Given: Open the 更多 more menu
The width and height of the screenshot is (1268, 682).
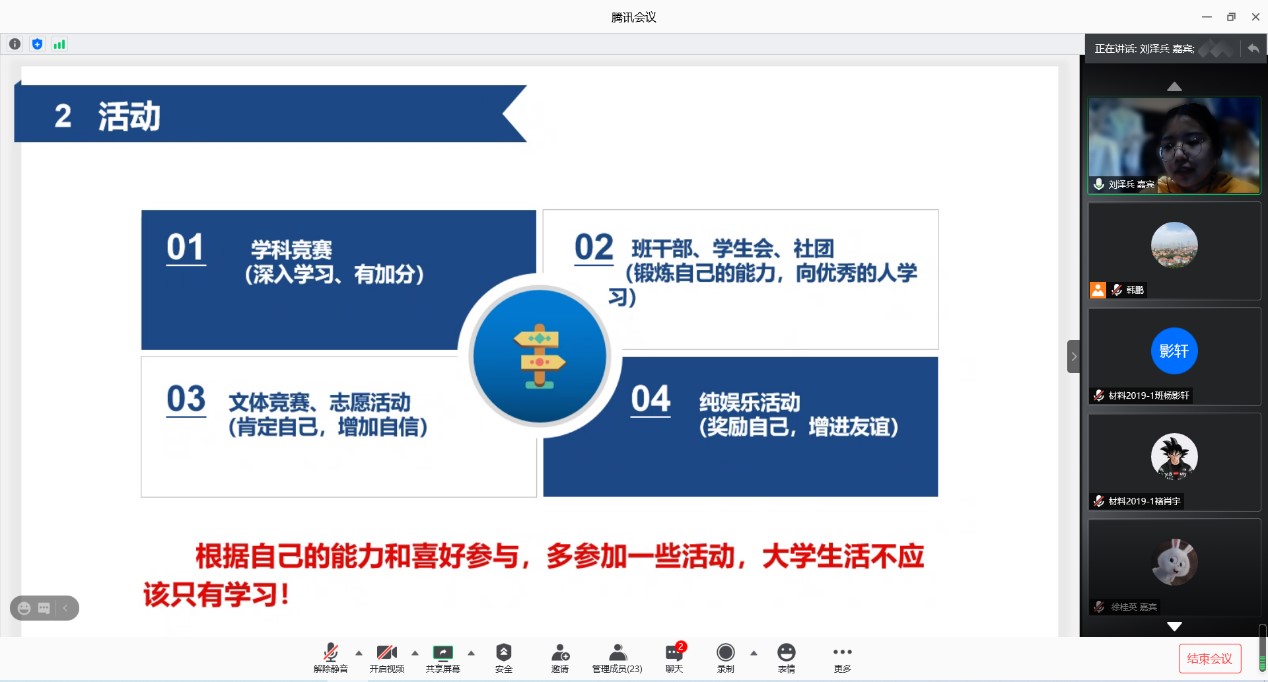Looking at the screenshot, I should pos(843,658).
